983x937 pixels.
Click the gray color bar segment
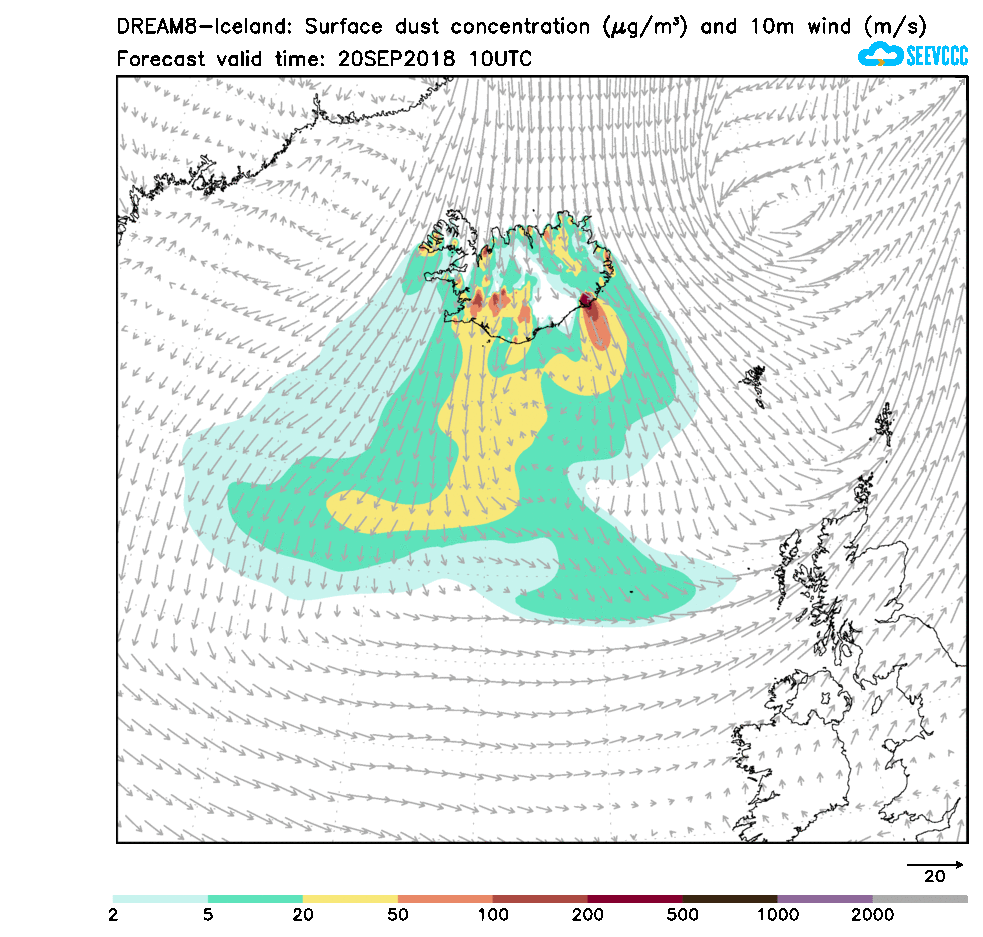tap(920, 899)
